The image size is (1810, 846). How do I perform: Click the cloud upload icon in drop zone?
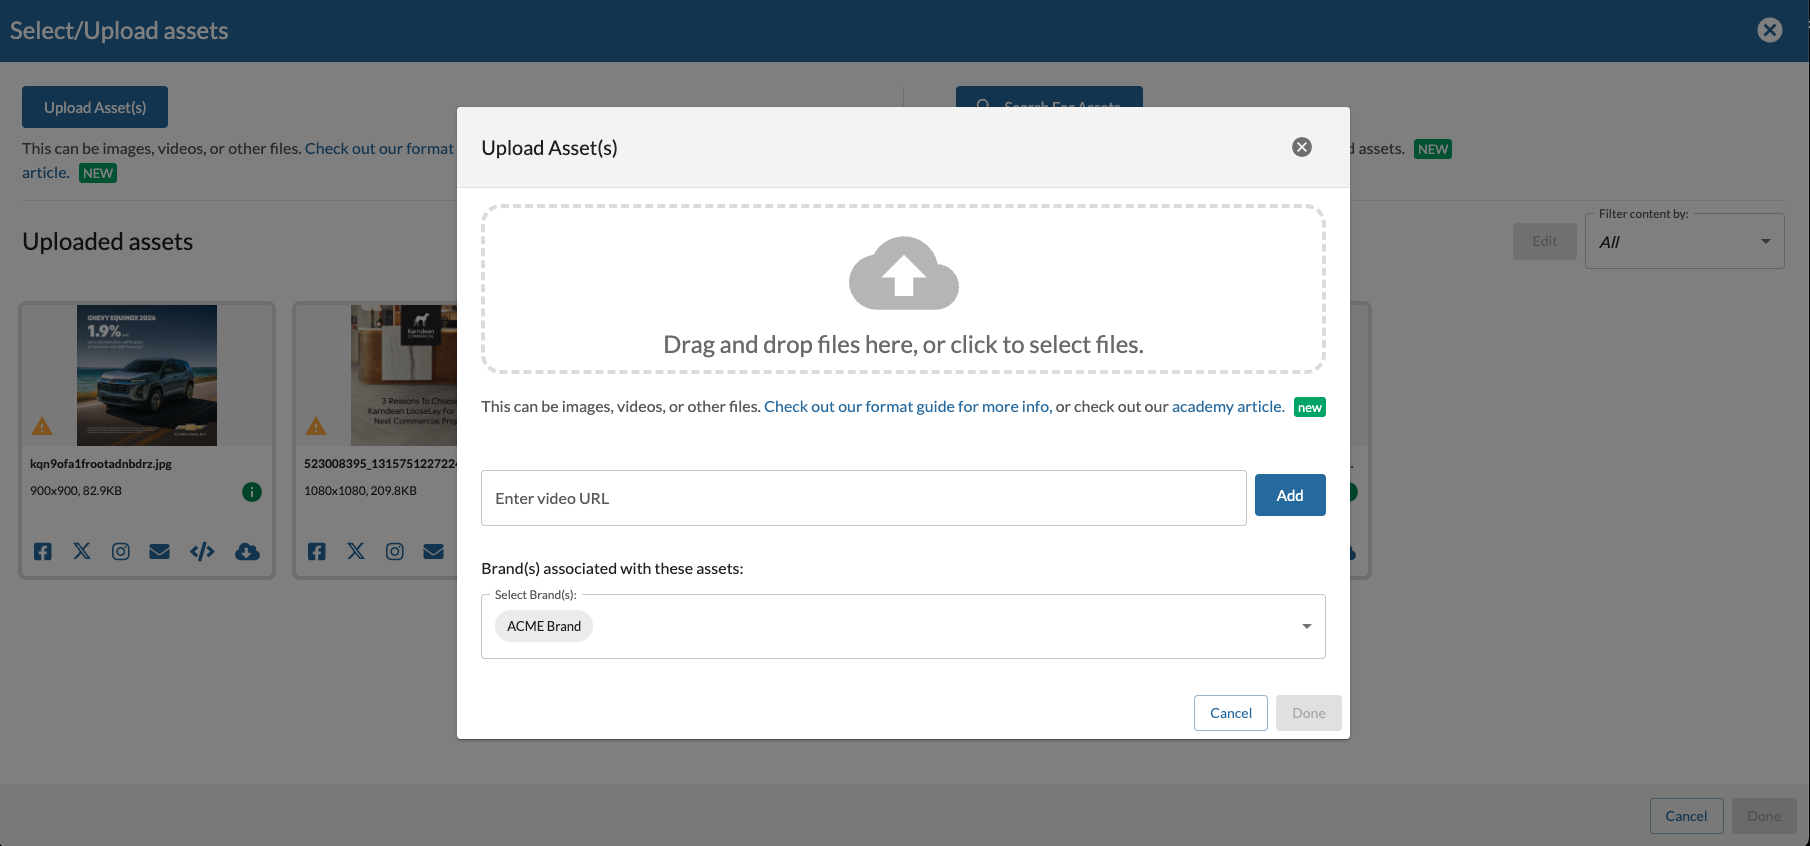(x=904, y=273)
